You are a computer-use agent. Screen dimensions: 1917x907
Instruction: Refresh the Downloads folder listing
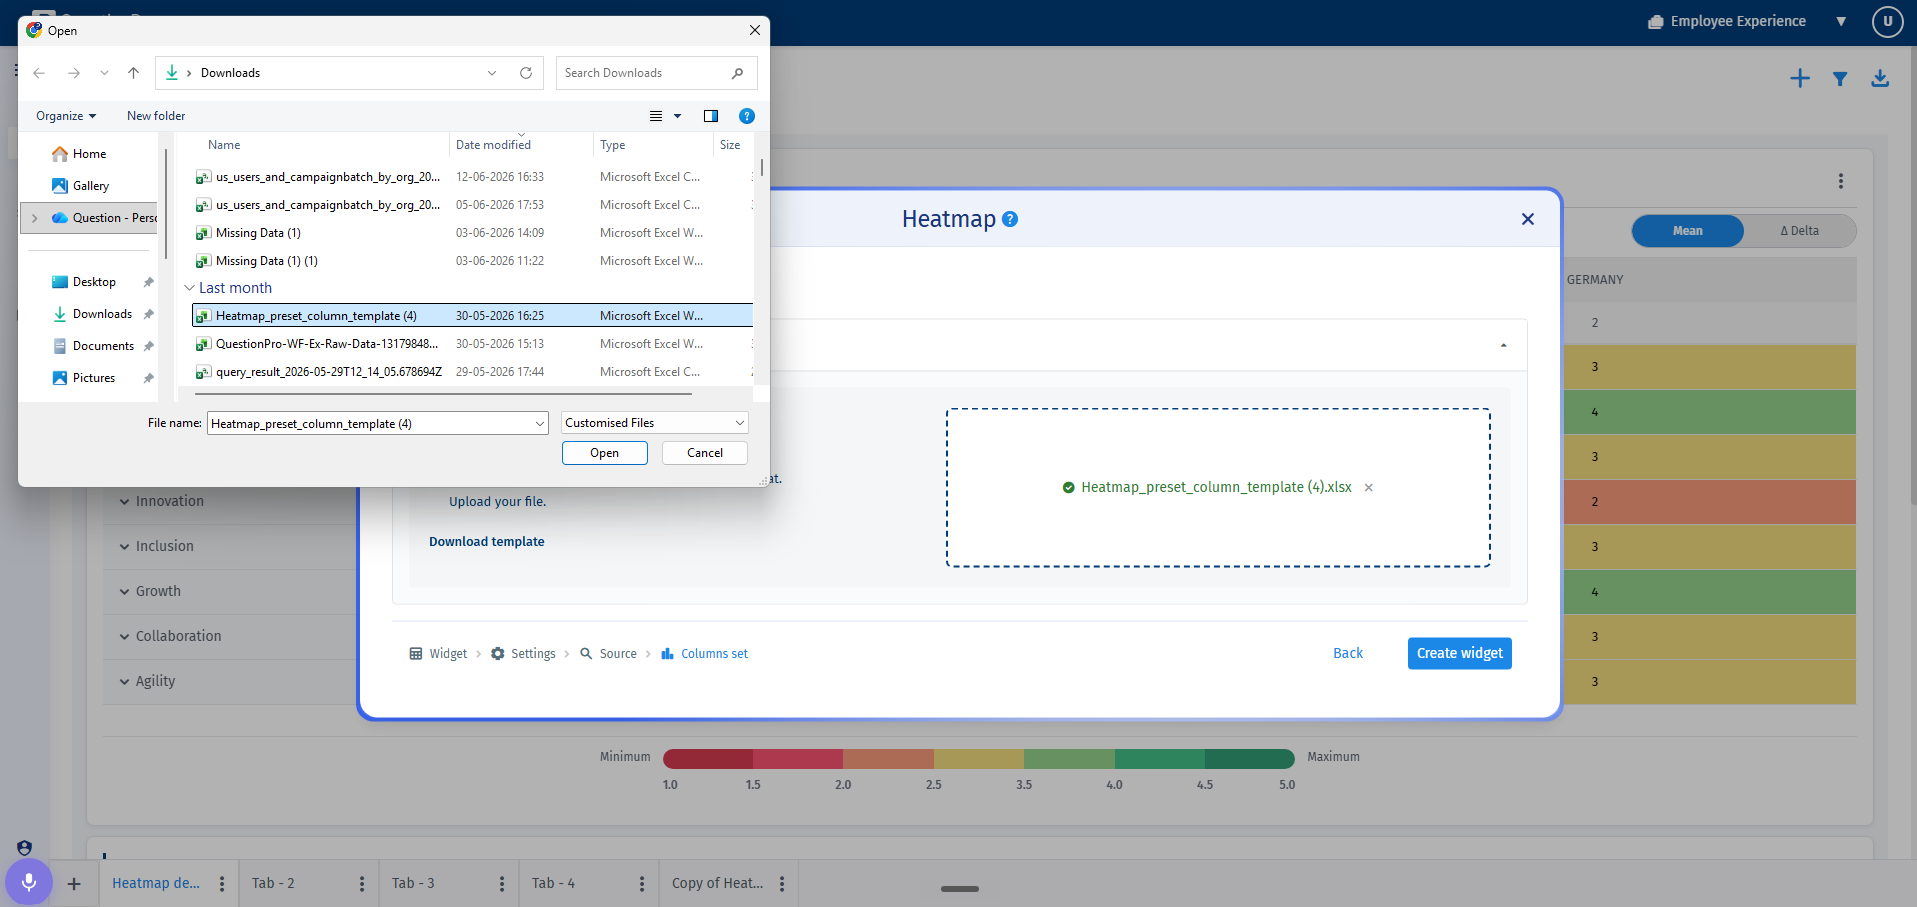[x=526, y=73]
